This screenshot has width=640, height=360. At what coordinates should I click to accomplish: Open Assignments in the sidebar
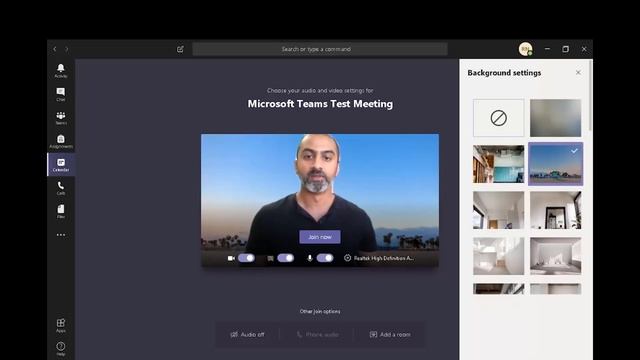click(x=61, y=141)
